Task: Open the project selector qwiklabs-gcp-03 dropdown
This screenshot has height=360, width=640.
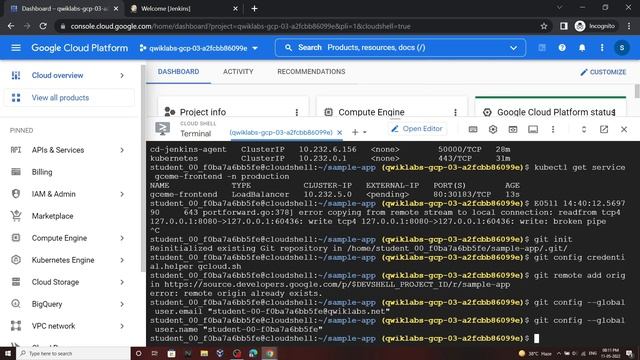Action: pyautogui.click(x=199, y=48)
